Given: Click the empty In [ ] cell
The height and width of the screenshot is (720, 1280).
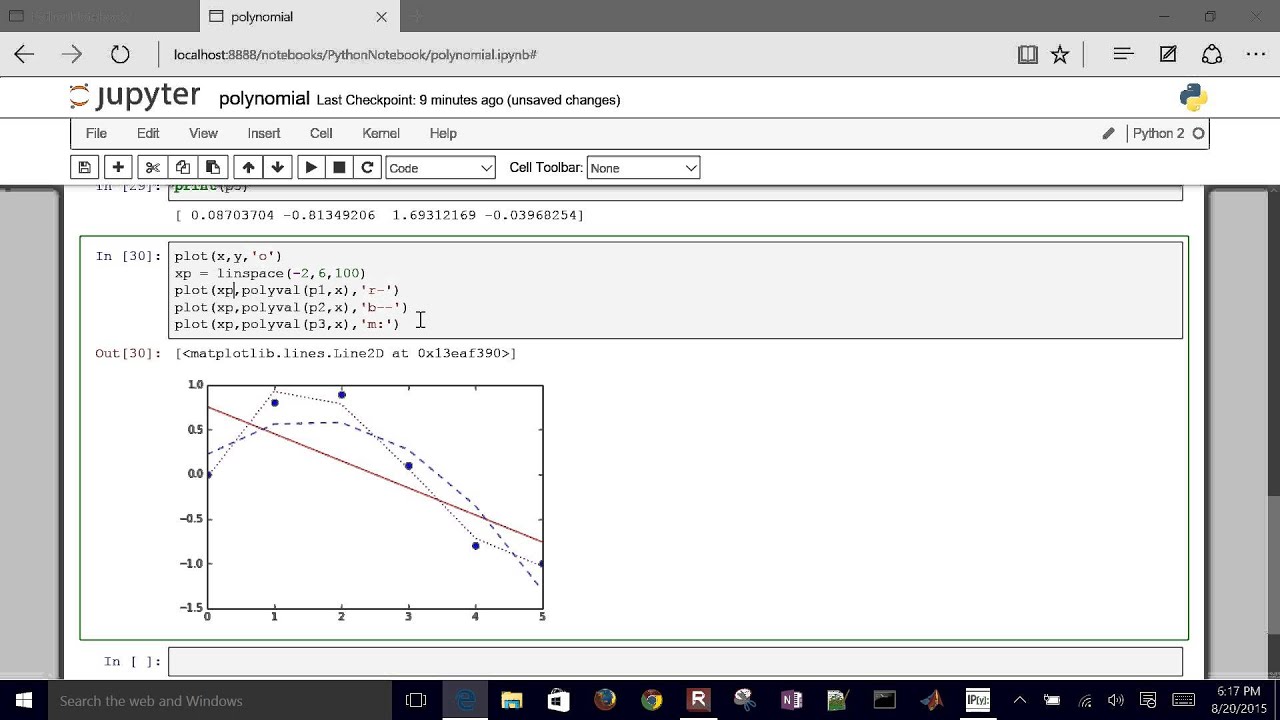Looking at the screenshot, I should click(675, 661).
